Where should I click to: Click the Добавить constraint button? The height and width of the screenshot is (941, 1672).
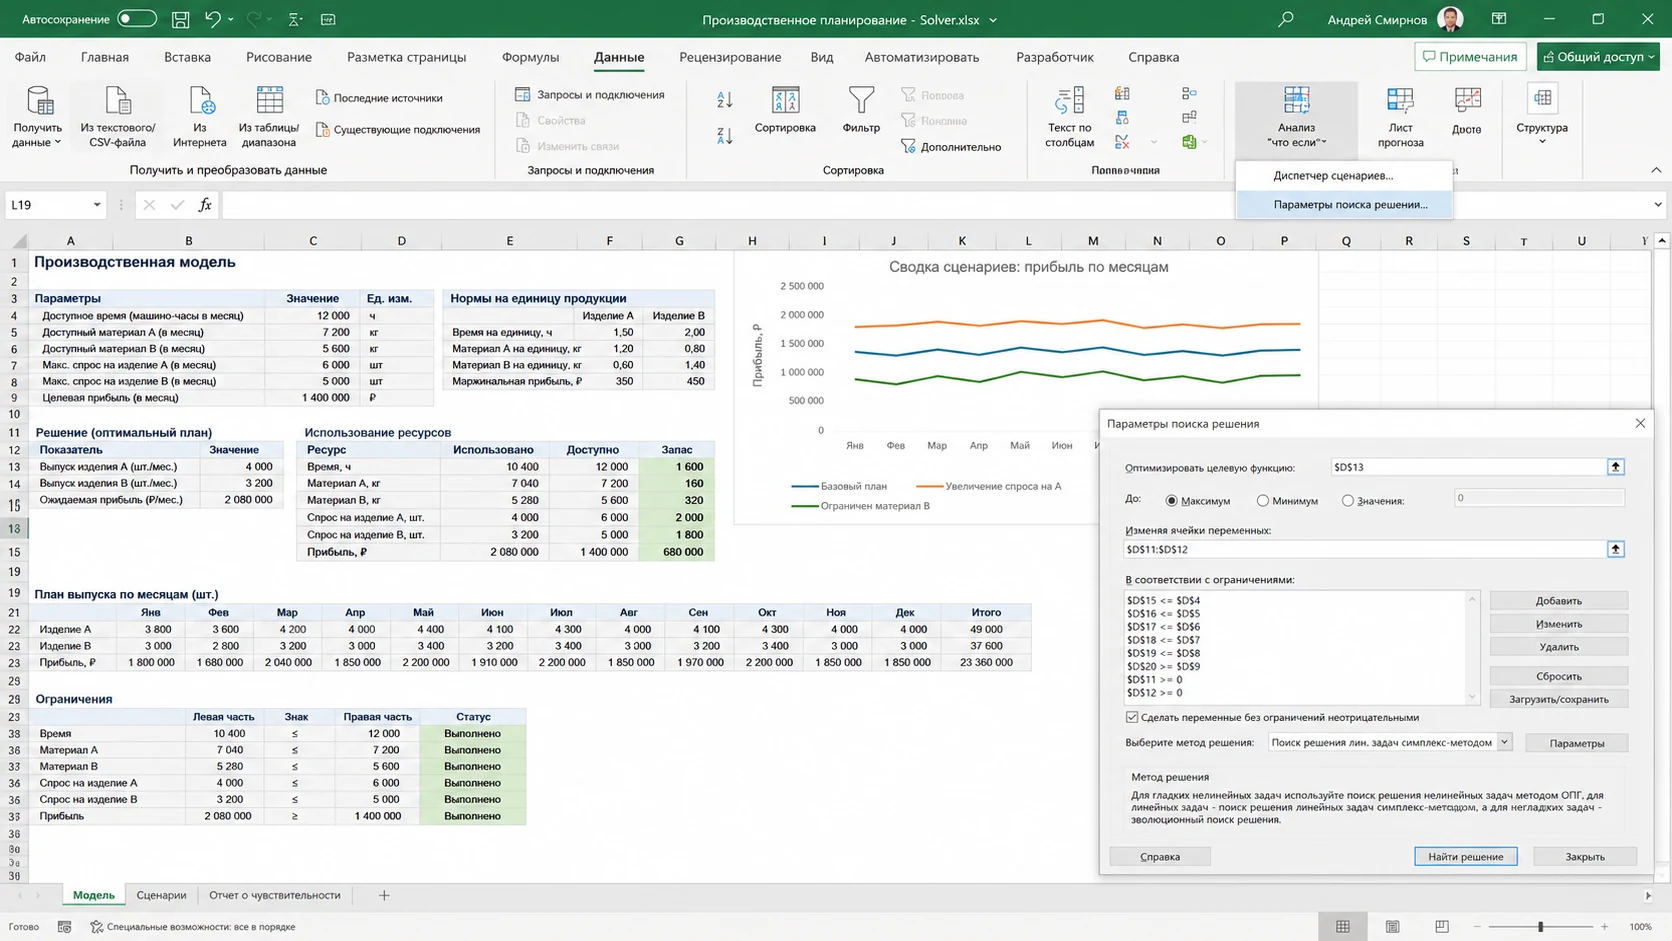point(1558,601)
